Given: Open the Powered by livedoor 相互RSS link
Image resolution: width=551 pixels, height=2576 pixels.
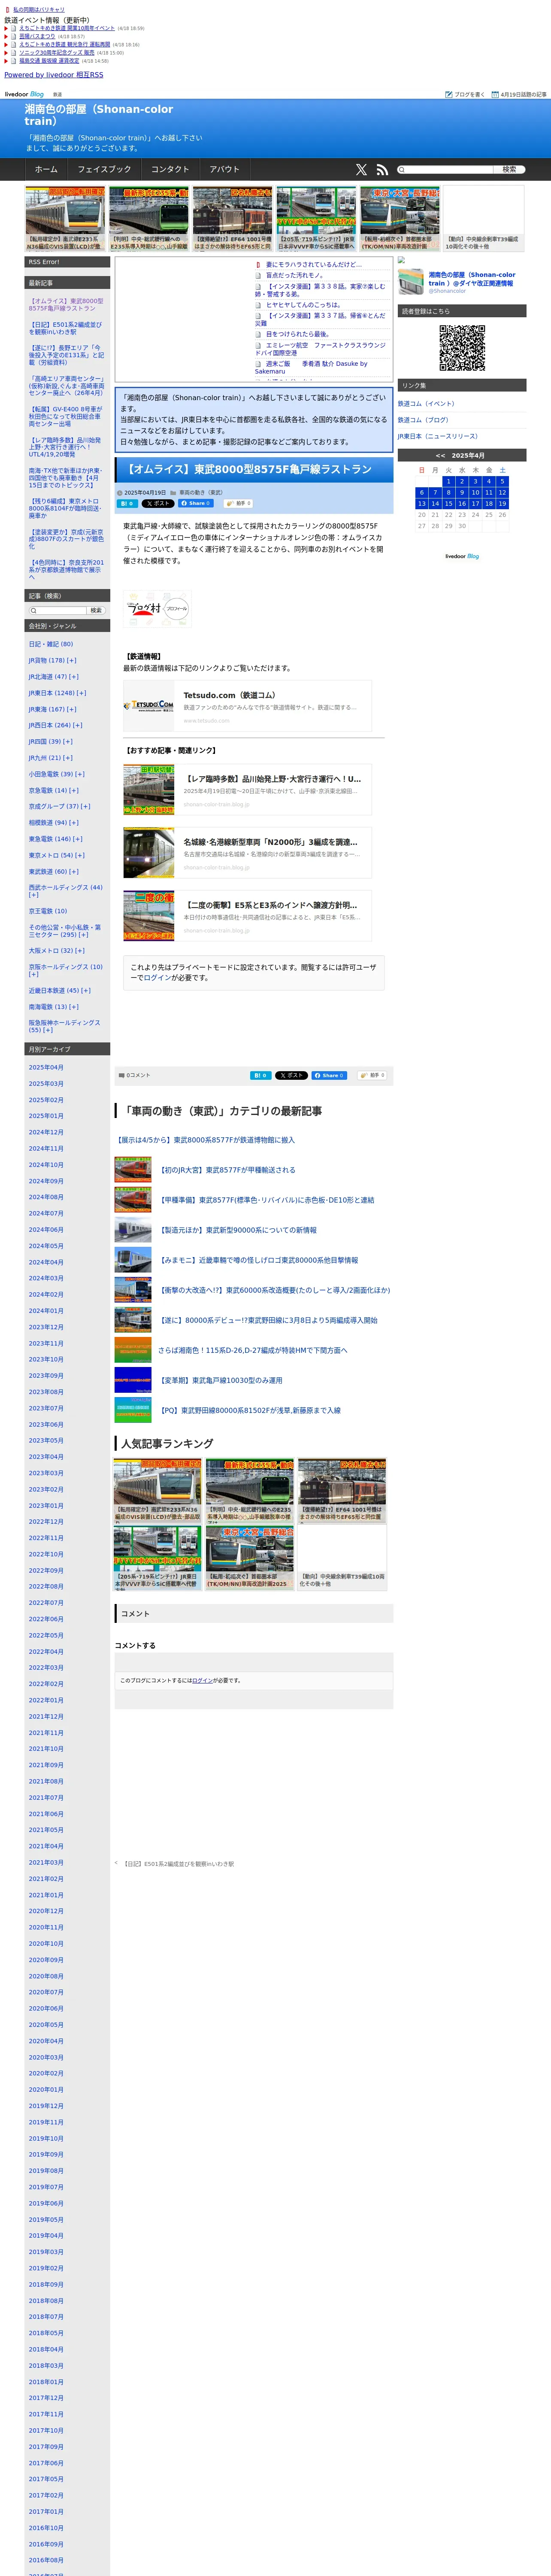Looking at the screenshot, I should click(54, 75).
